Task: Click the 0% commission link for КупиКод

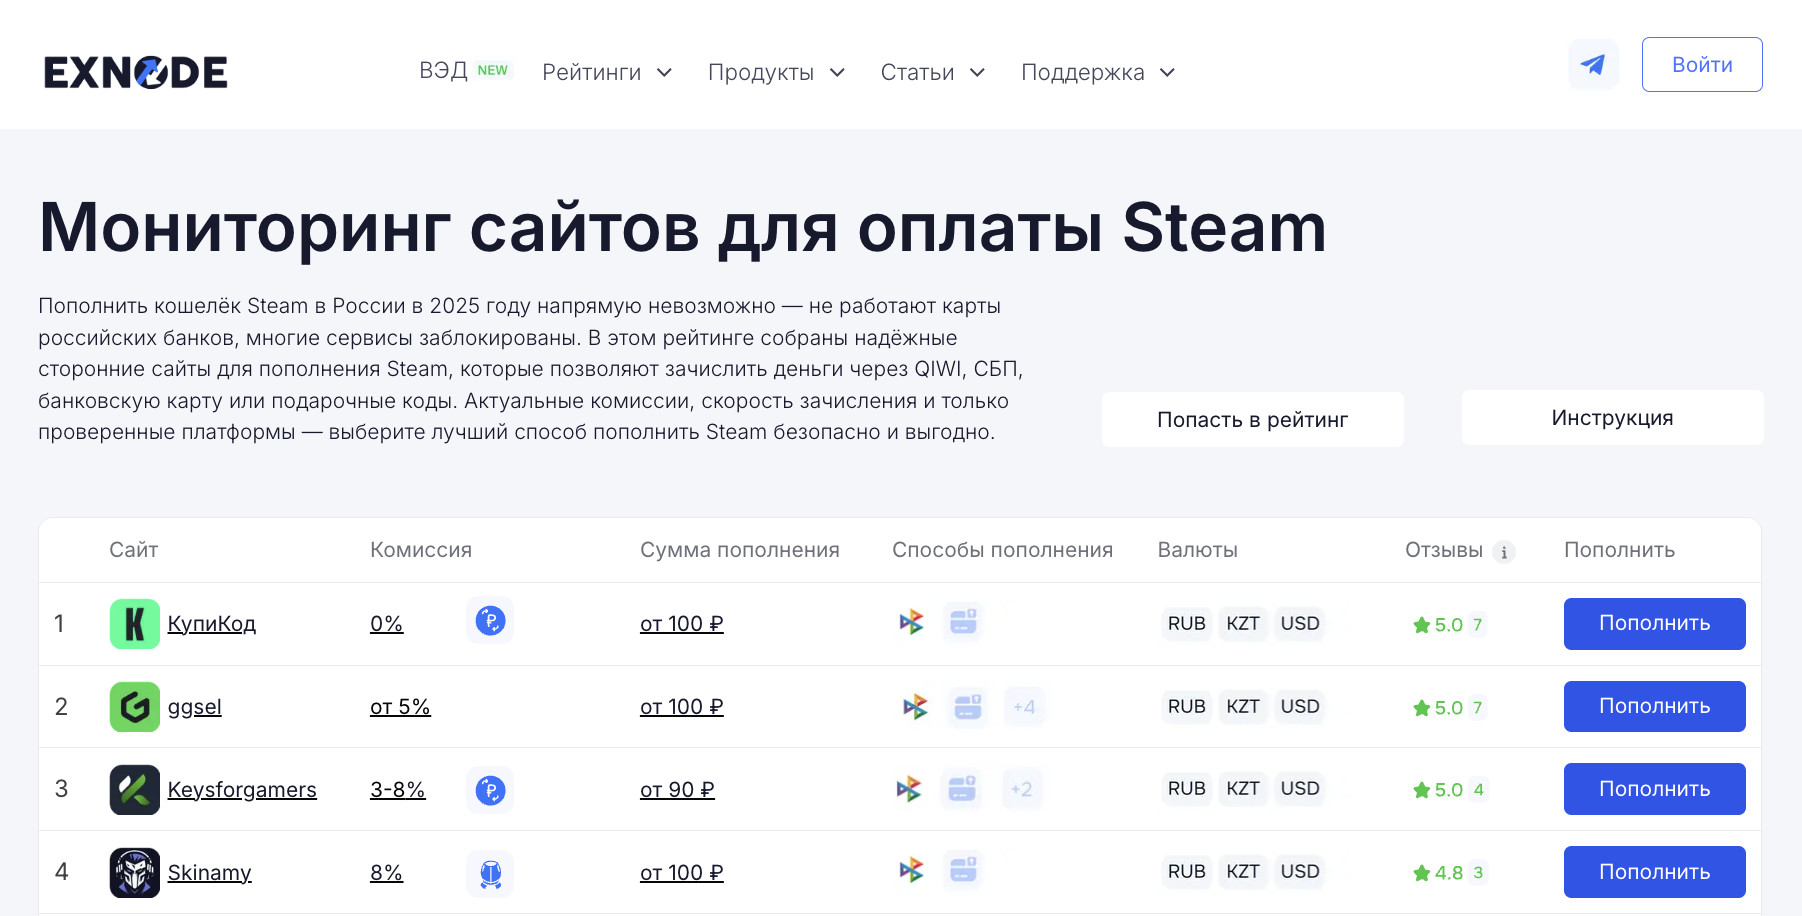Action: 386,624
